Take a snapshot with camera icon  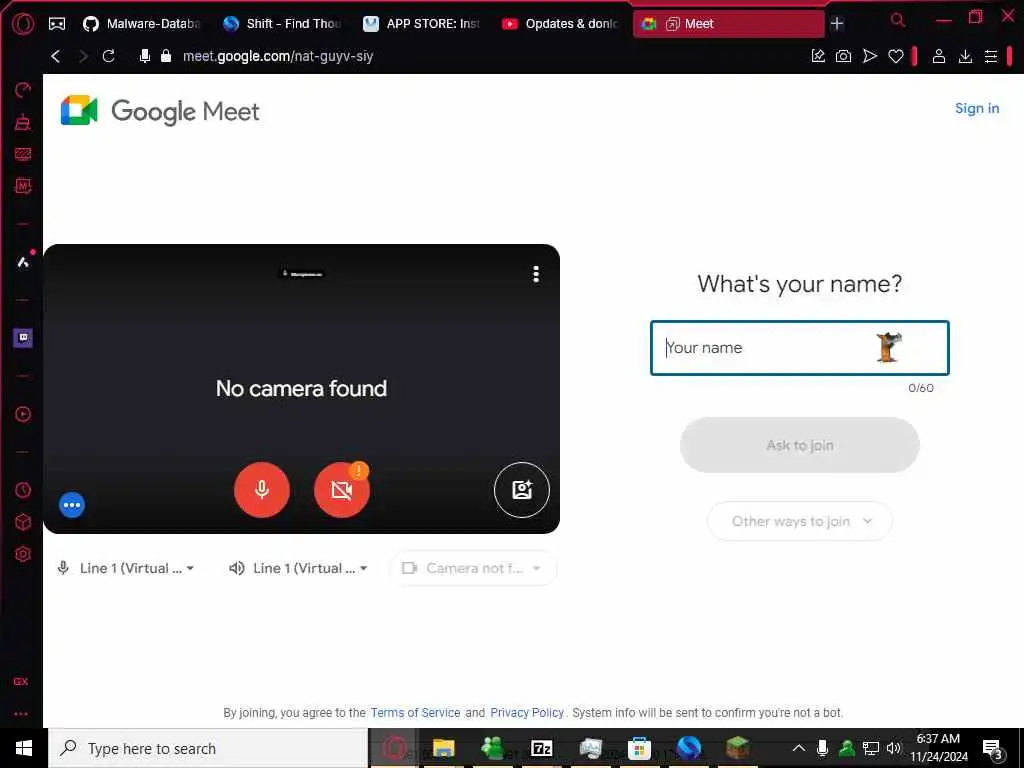pyautogui.click(x=843, y=56)
